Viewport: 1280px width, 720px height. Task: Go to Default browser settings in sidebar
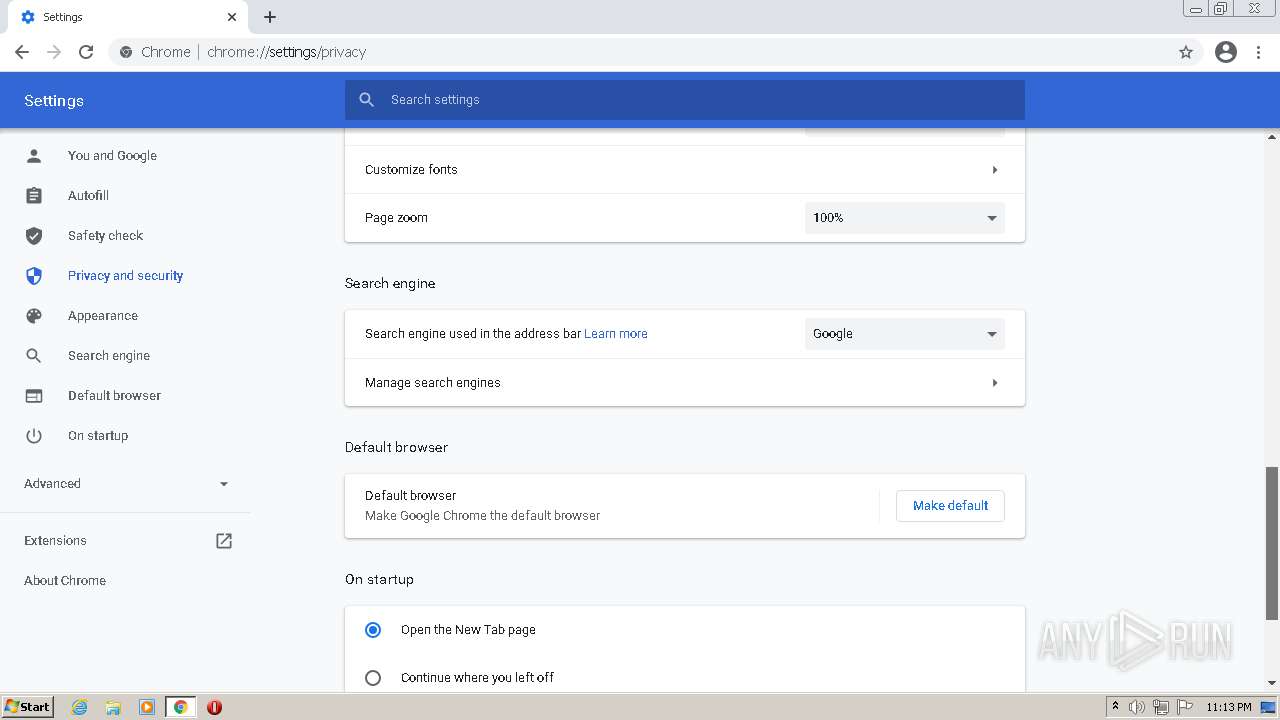114,396
